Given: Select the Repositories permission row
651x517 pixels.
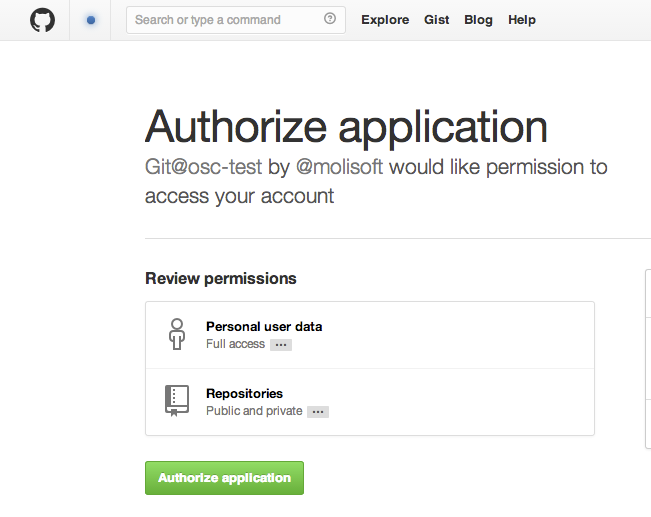Looking at the screenshot, I should tap(370, 402).
